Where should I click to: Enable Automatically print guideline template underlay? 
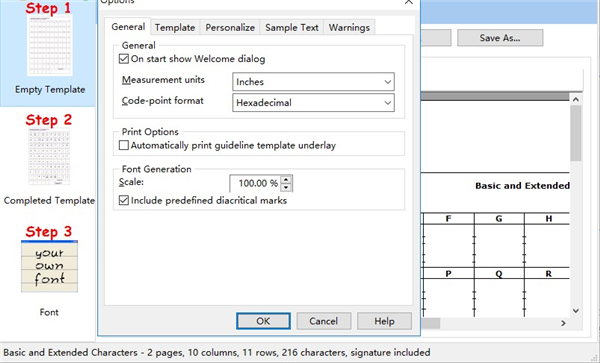[124, 145]
